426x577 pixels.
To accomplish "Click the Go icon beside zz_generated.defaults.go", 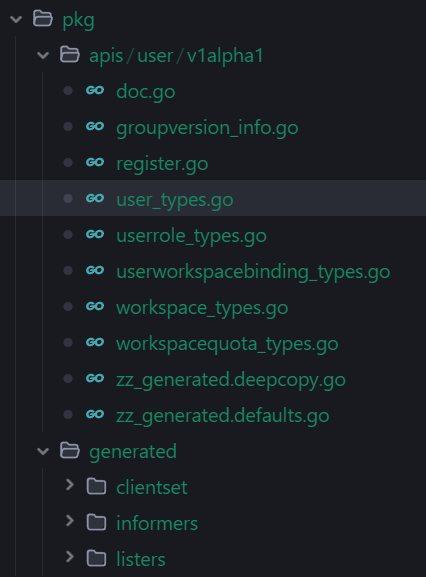I will point(95,414).
